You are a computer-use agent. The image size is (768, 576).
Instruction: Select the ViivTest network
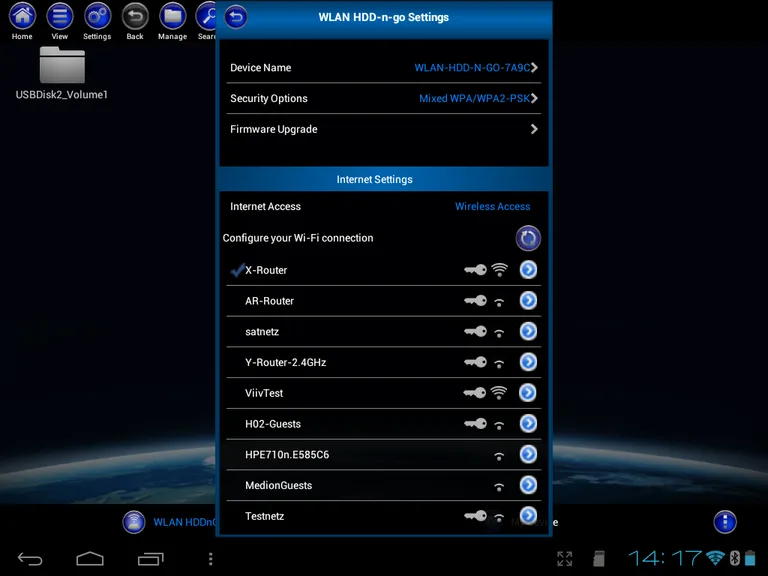(x=384, y=393)
